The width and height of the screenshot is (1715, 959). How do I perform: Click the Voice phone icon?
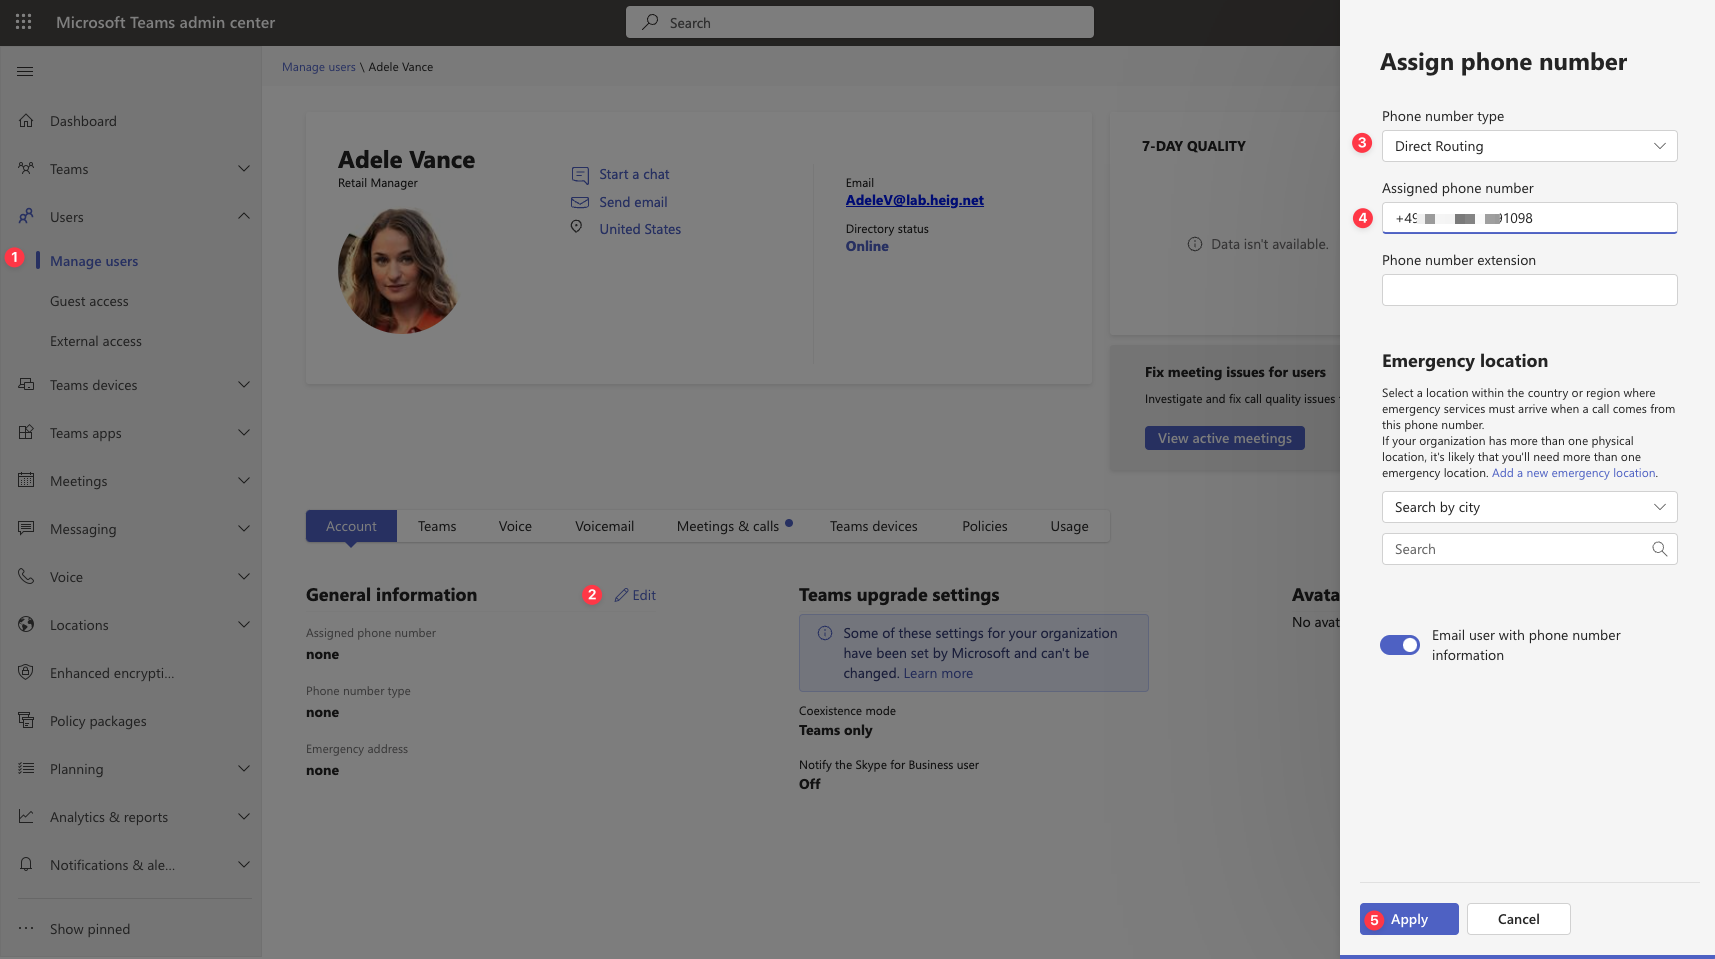(x=26, y=576)
